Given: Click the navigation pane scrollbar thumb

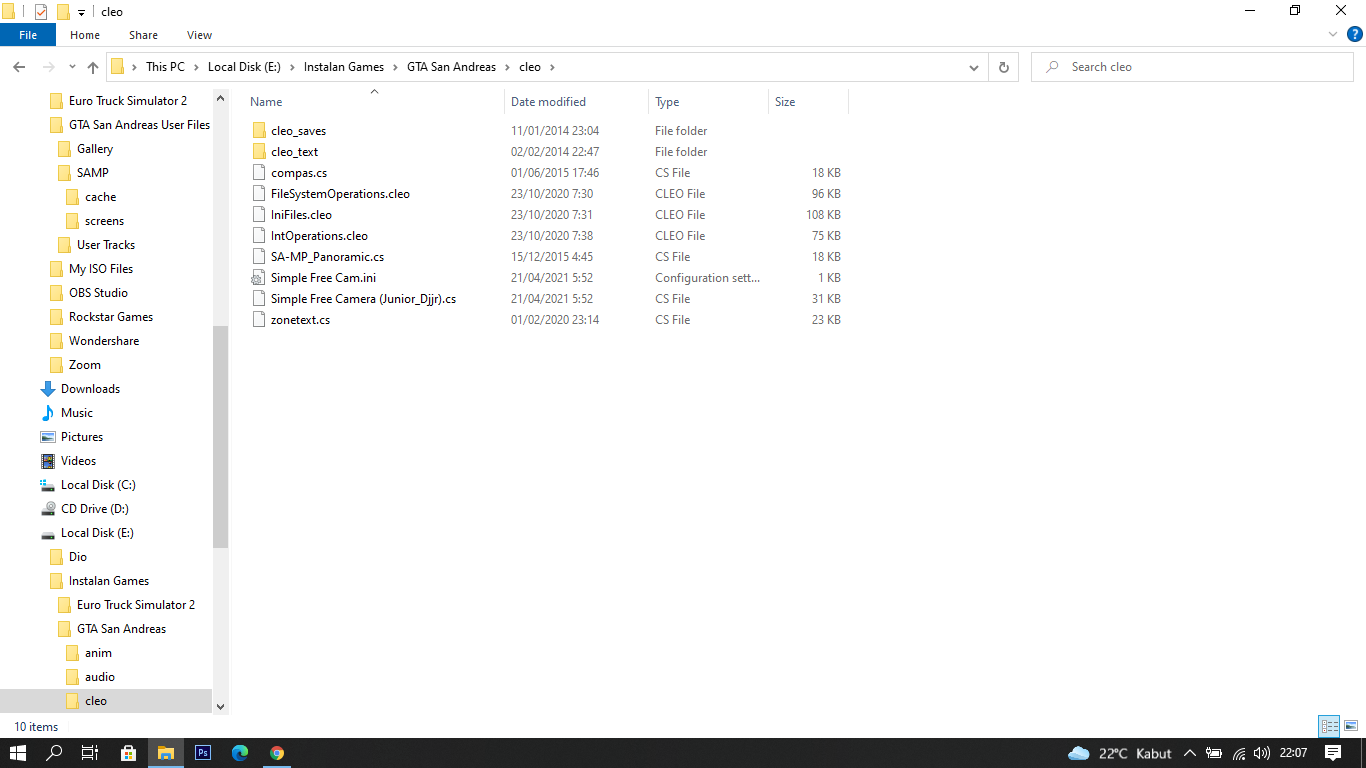Looking at the screenshot, I should tap(220, 437).
